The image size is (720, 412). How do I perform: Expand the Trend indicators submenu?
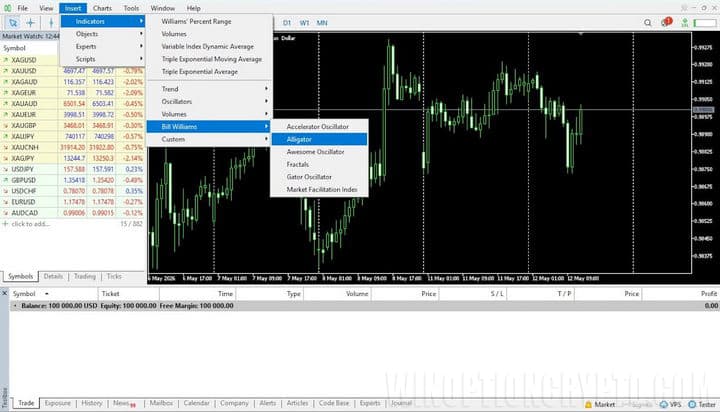(x=209, y=89)
